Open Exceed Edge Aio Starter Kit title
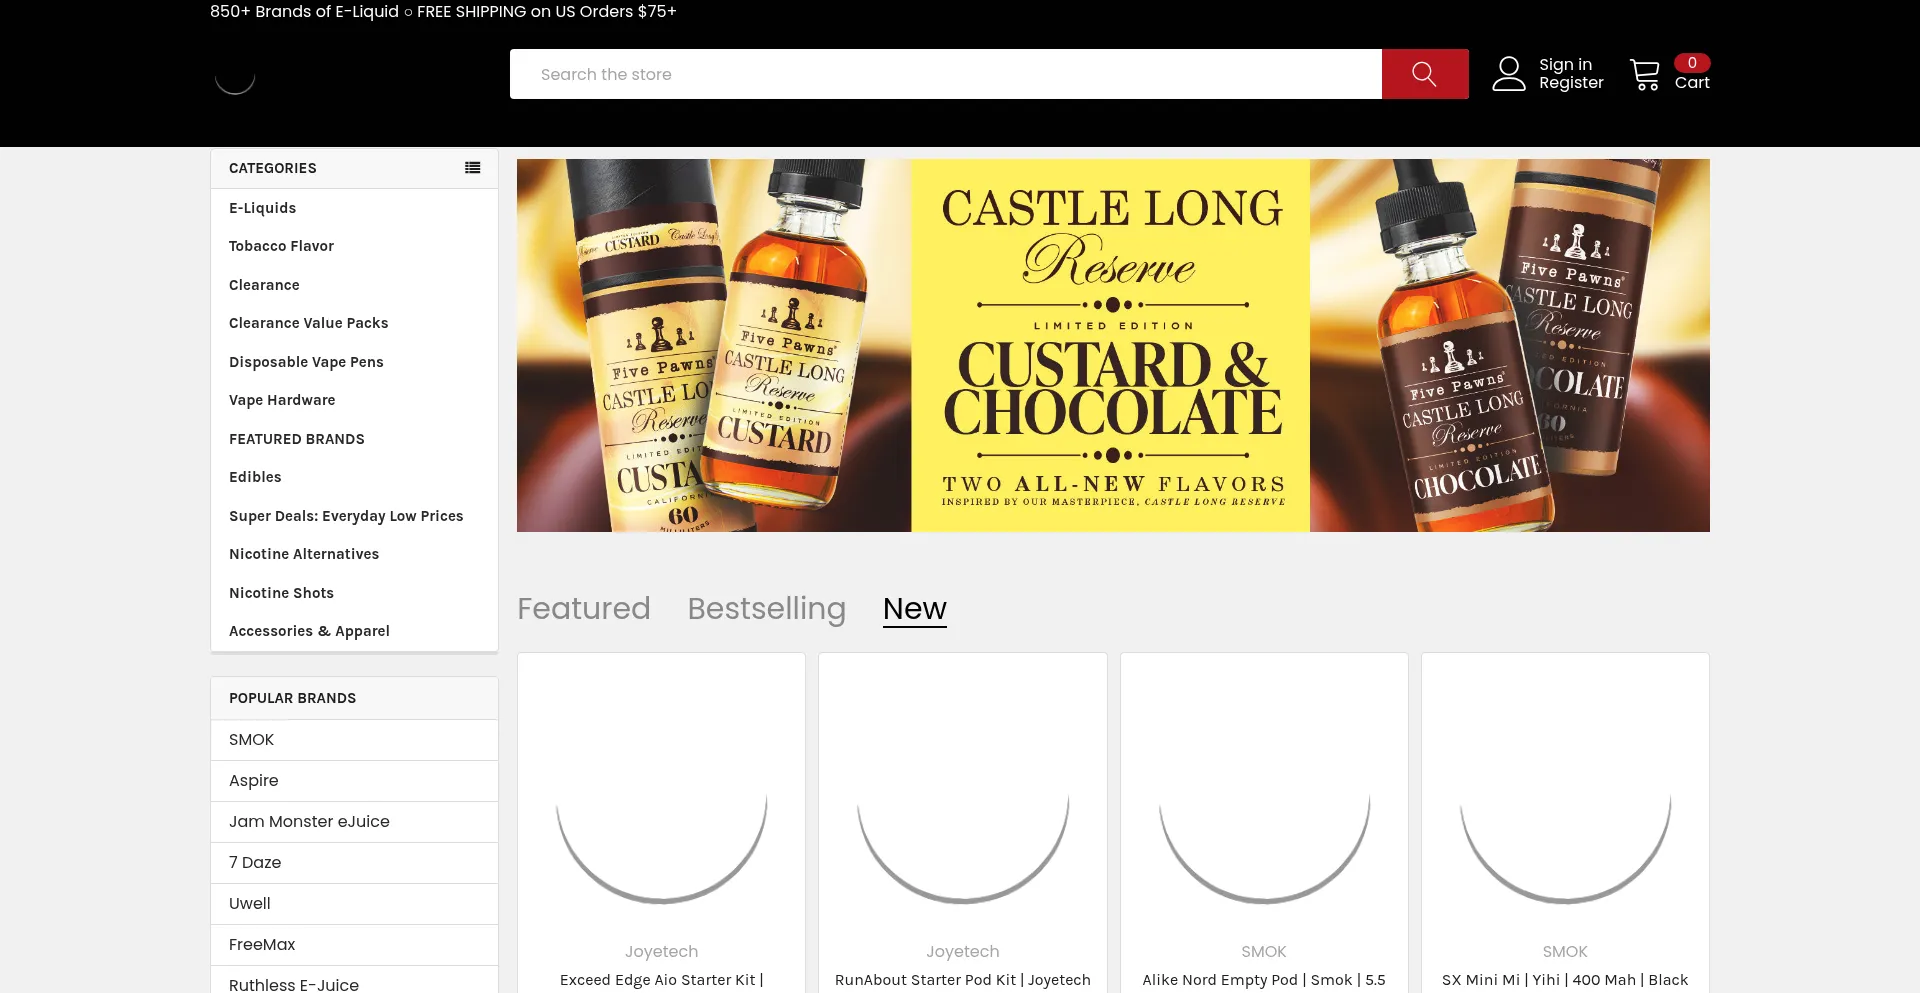The width and height of the screenshot is (1920, 993). [661, 980]
